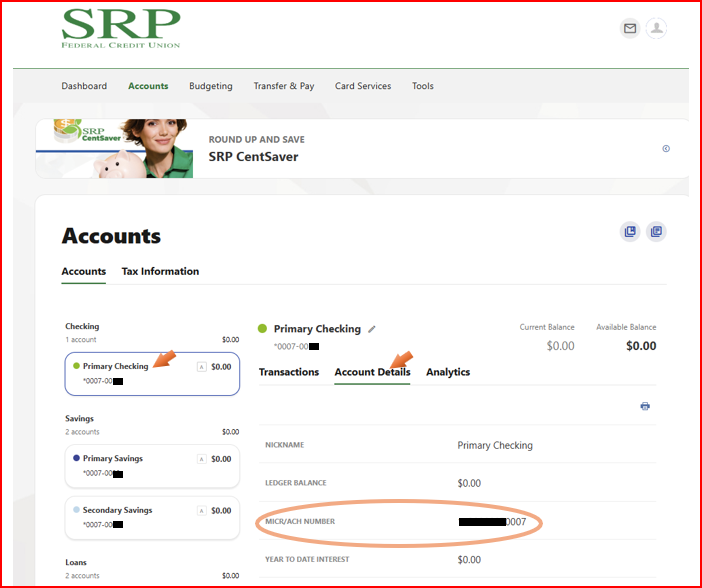Click the pencil icon to edit account nickname
702x588 pixels.
(x=372, y=329)
